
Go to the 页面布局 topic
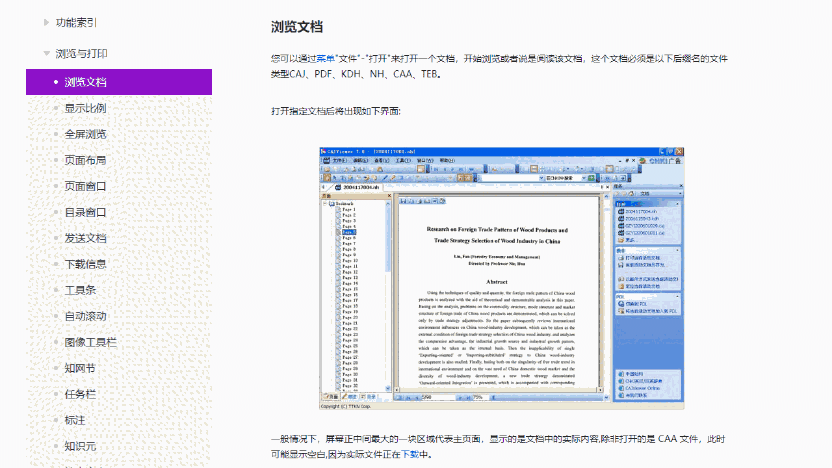click(85, 160)
